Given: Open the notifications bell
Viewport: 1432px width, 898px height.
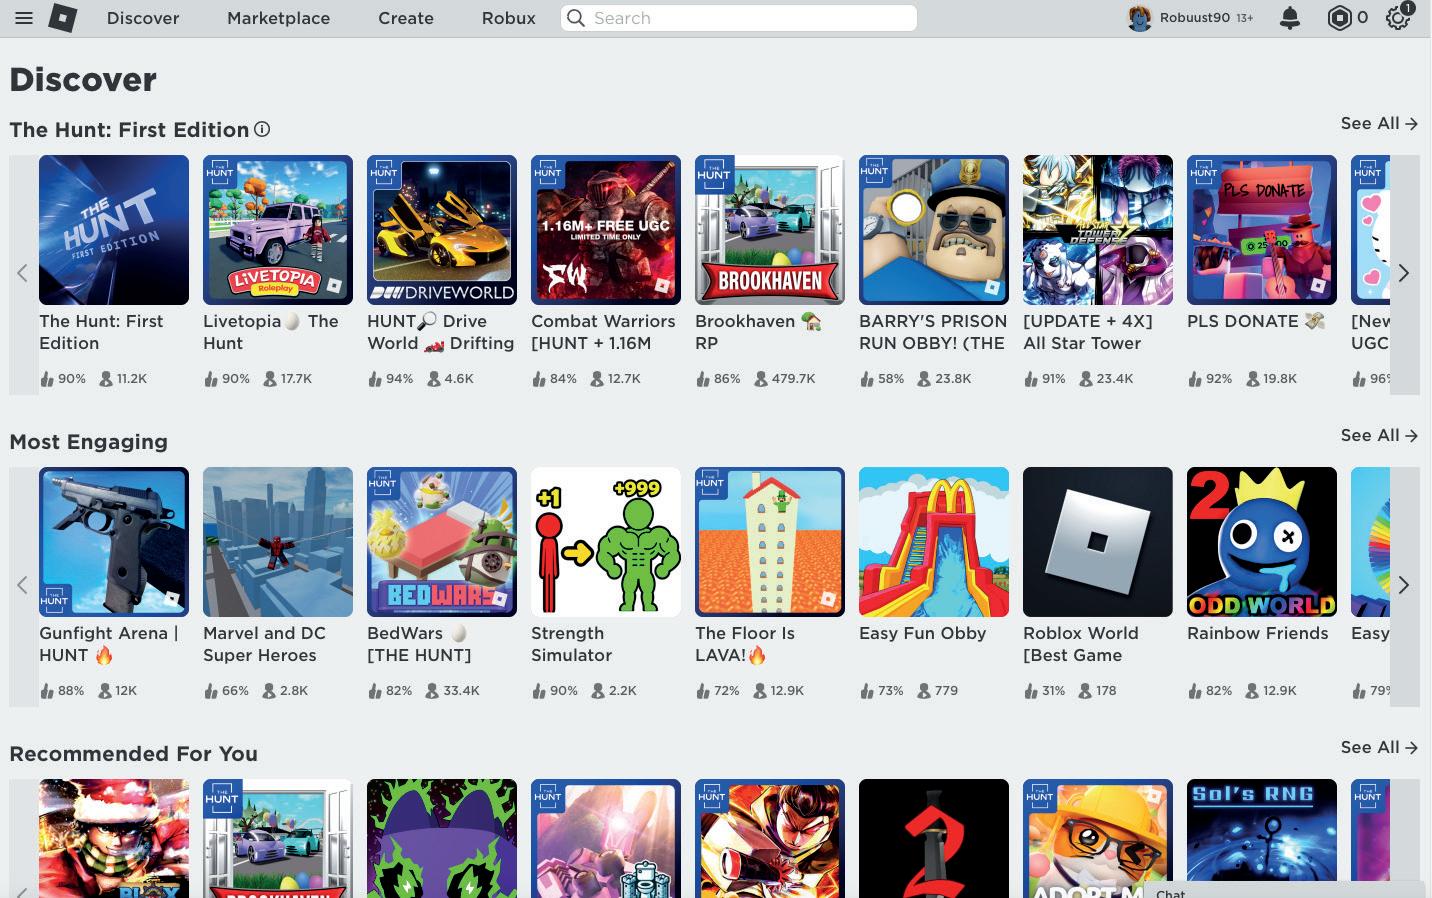Looking at the screenshot, I should click(1290, 18).
